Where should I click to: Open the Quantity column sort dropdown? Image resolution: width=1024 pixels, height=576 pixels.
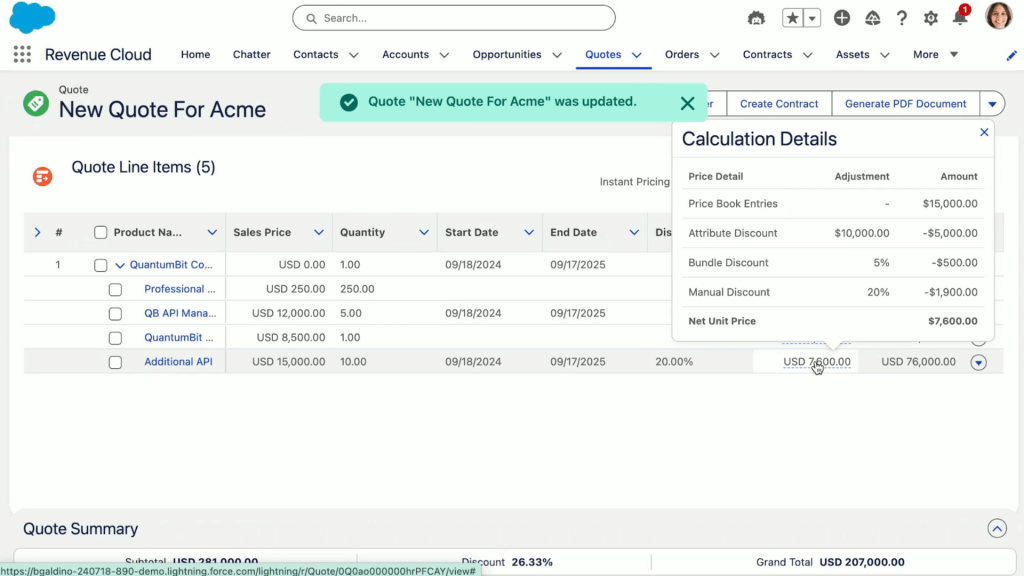424,232
